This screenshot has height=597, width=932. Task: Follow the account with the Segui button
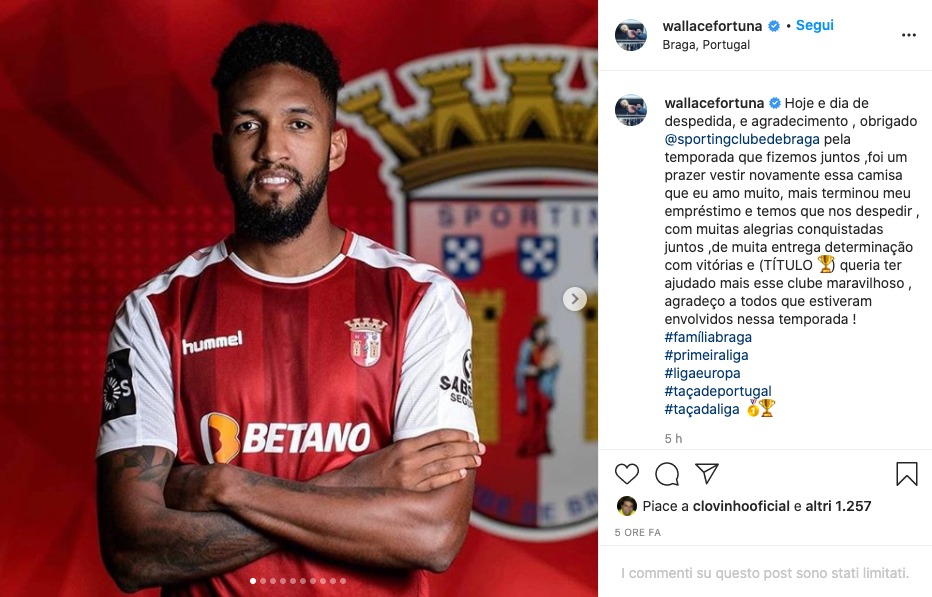pyautogui.click(x=814, y=26)
